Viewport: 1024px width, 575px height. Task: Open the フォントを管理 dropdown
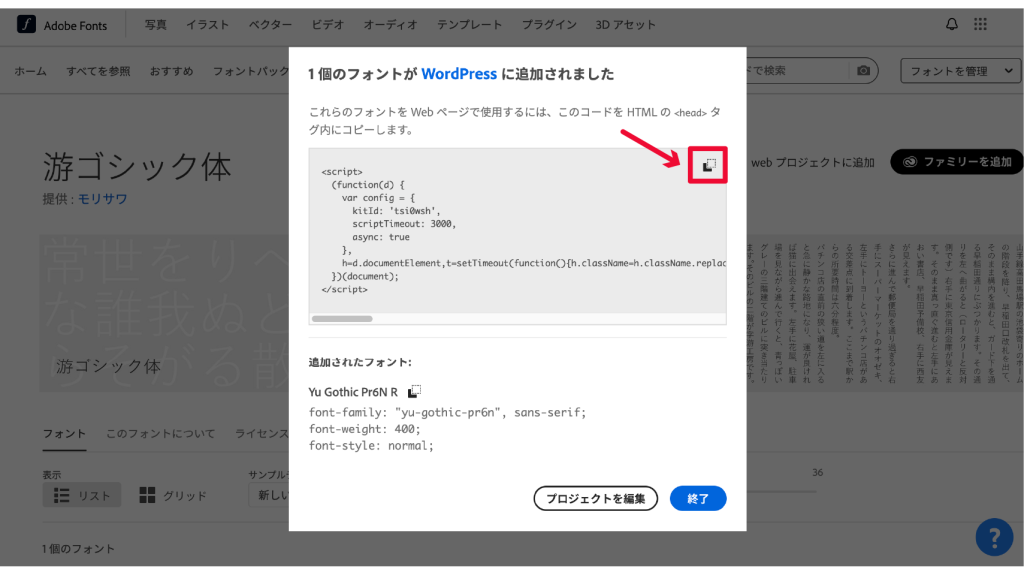click(x=961, y=71)
